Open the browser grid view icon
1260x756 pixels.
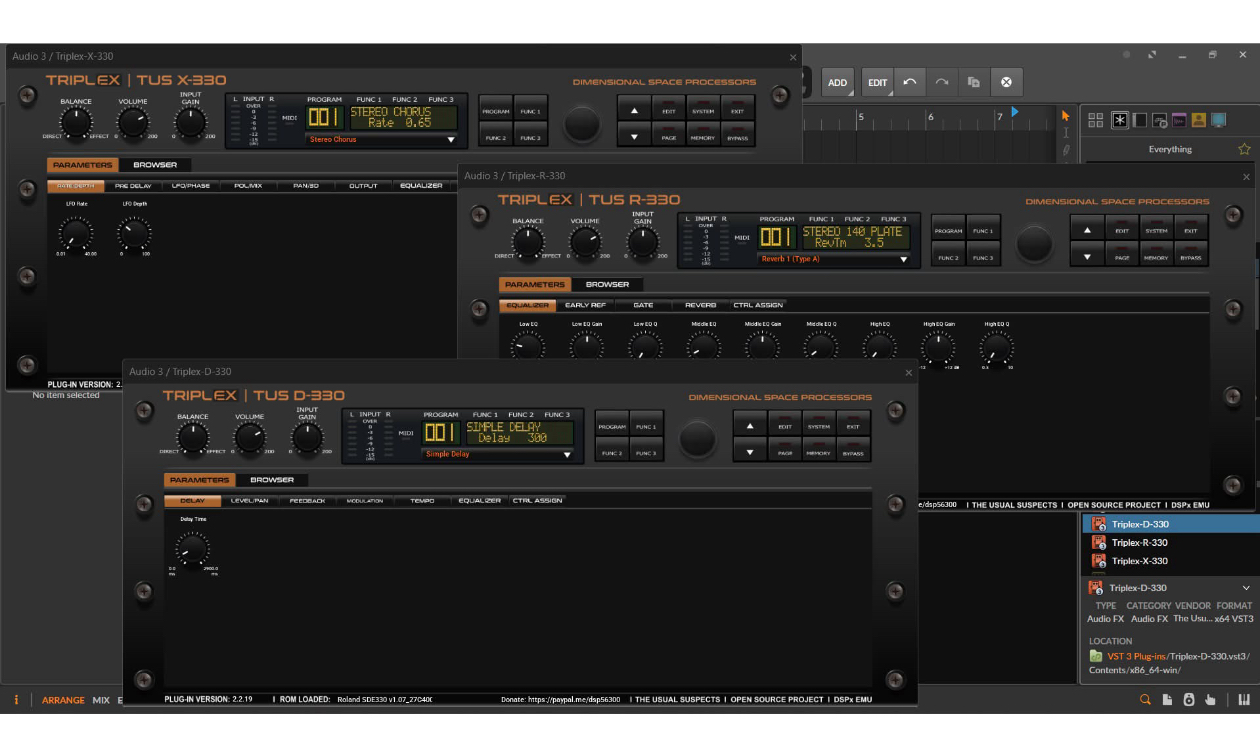(1096, 120)
